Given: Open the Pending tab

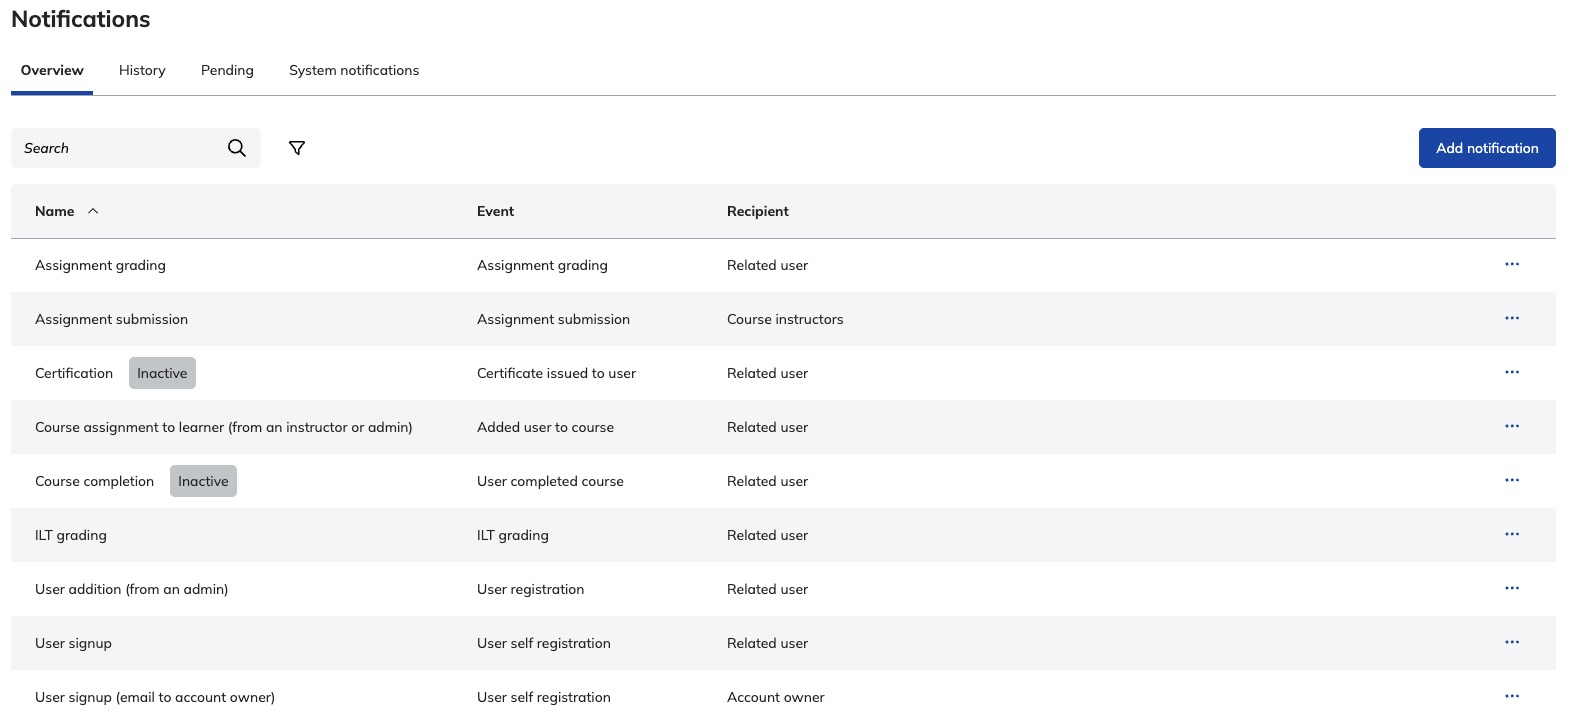Looking at the screenshot, I should 227,70.
